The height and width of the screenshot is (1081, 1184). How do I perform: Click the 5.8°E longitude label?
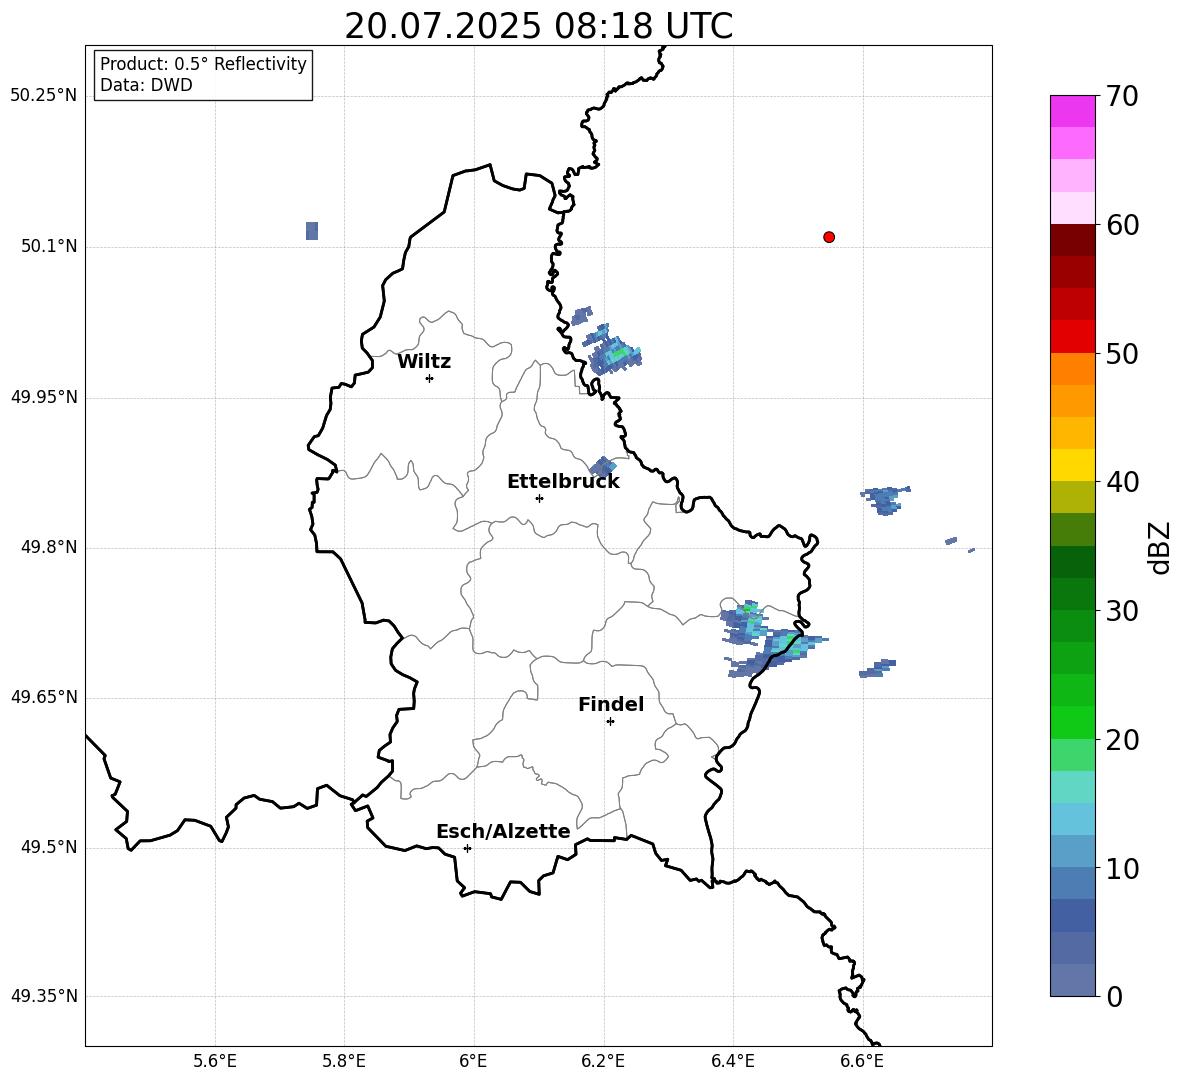pyautogui.click(x=344, y=1062)
